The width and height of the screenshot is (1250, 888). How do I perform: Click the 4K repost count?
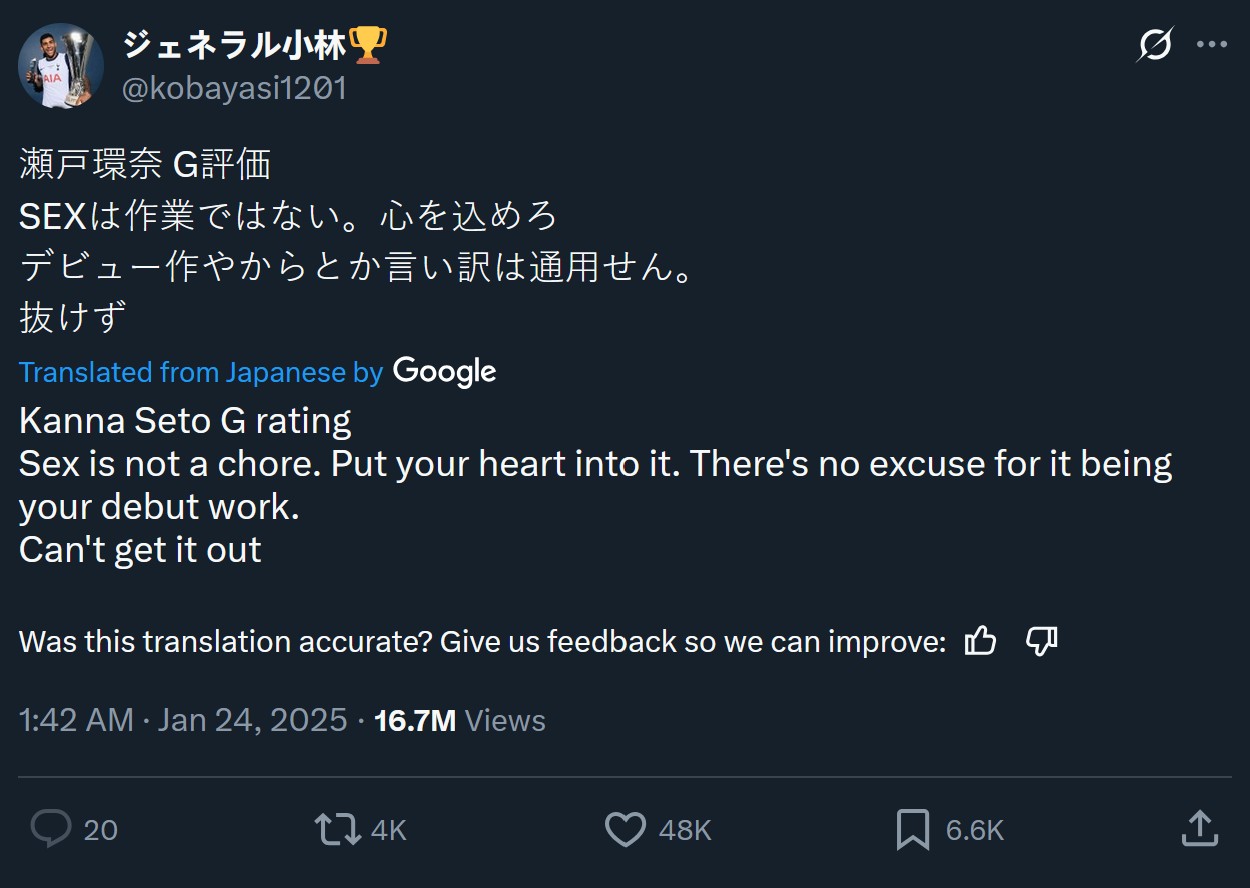coord(388,830)
